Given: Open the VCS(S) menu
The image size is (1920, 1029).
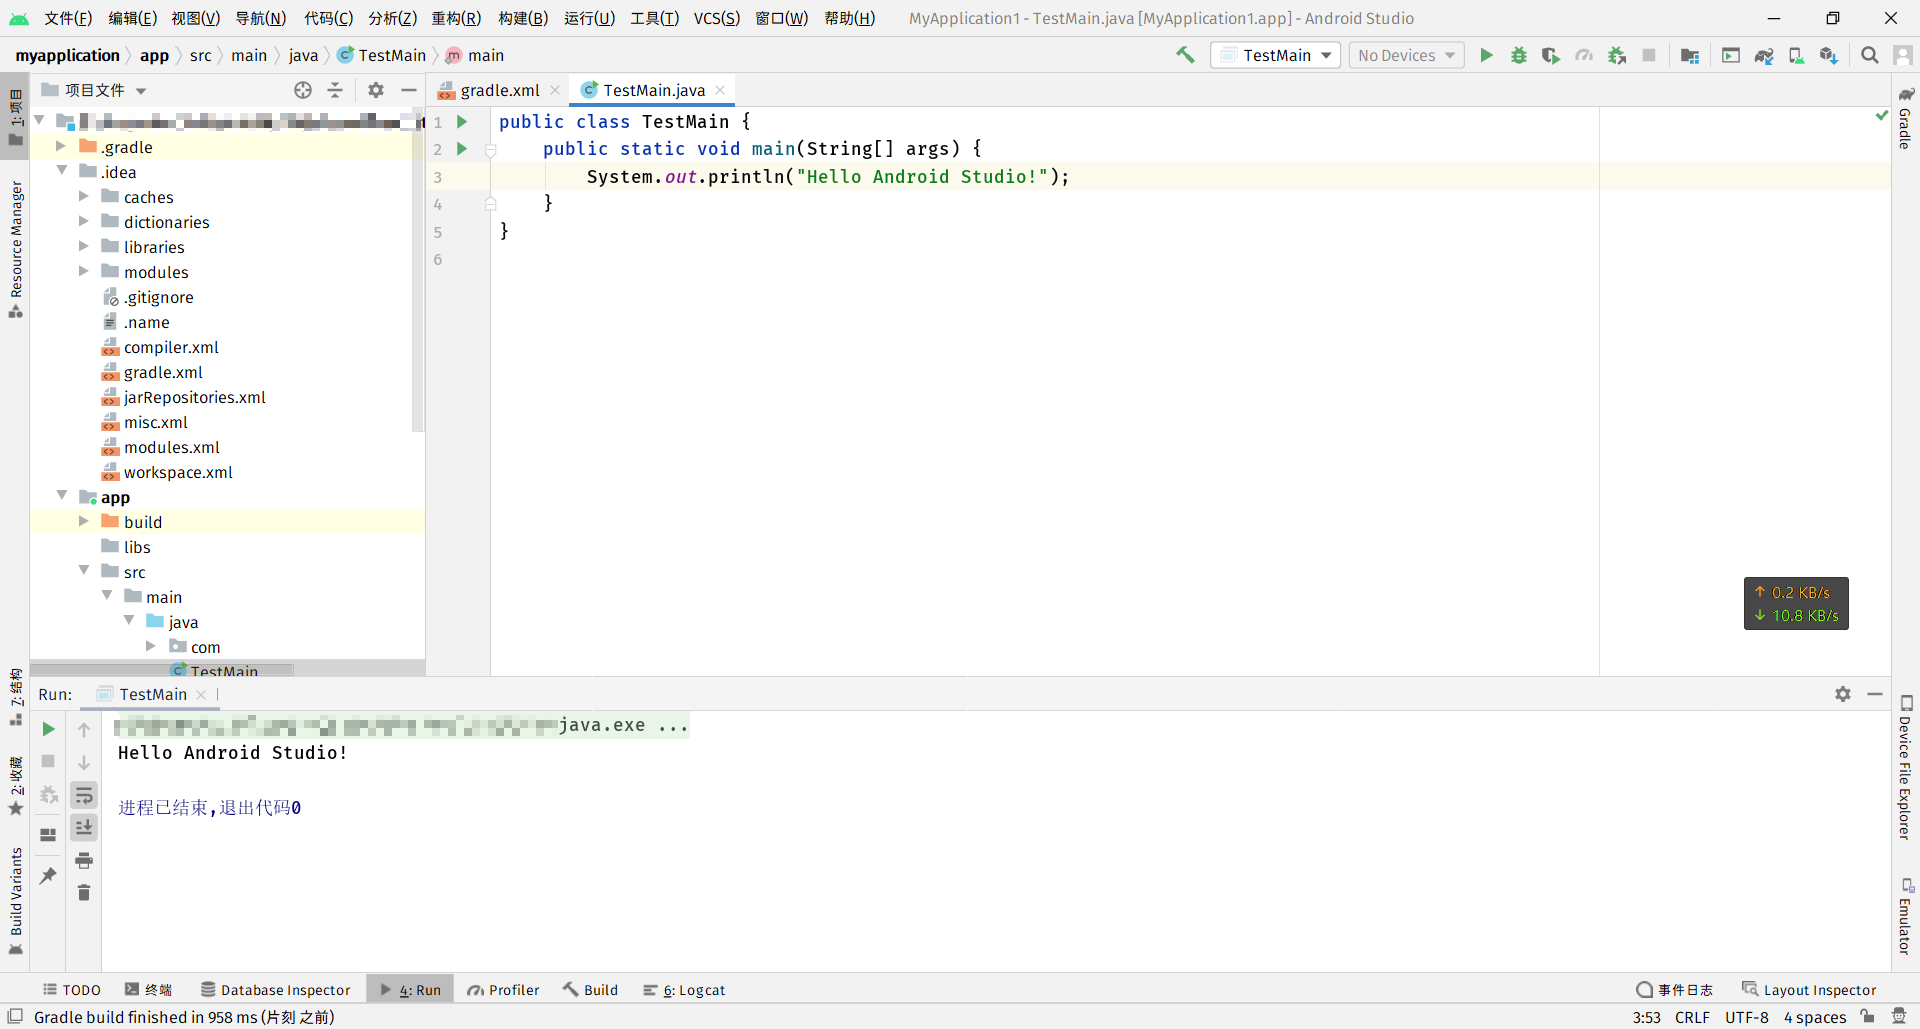Looking at the screenshot, I should (717, 18).
